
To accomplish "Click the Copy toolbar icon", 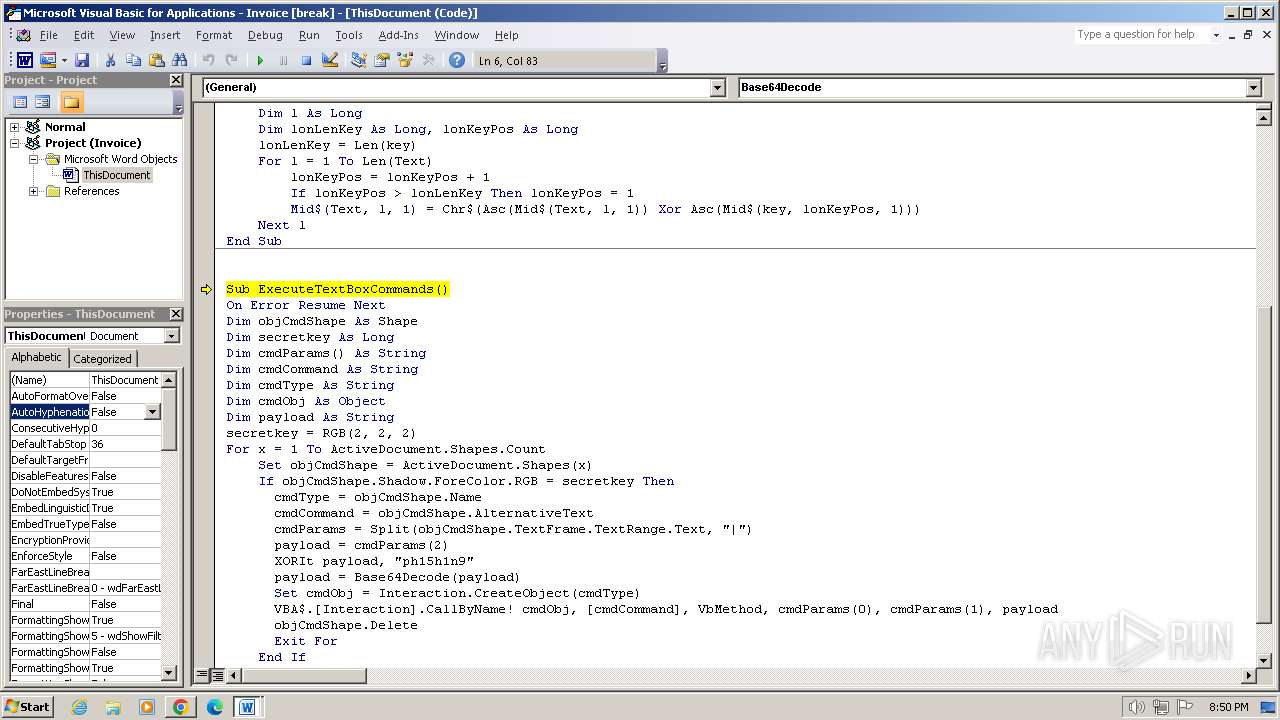I will click(133, 61).
